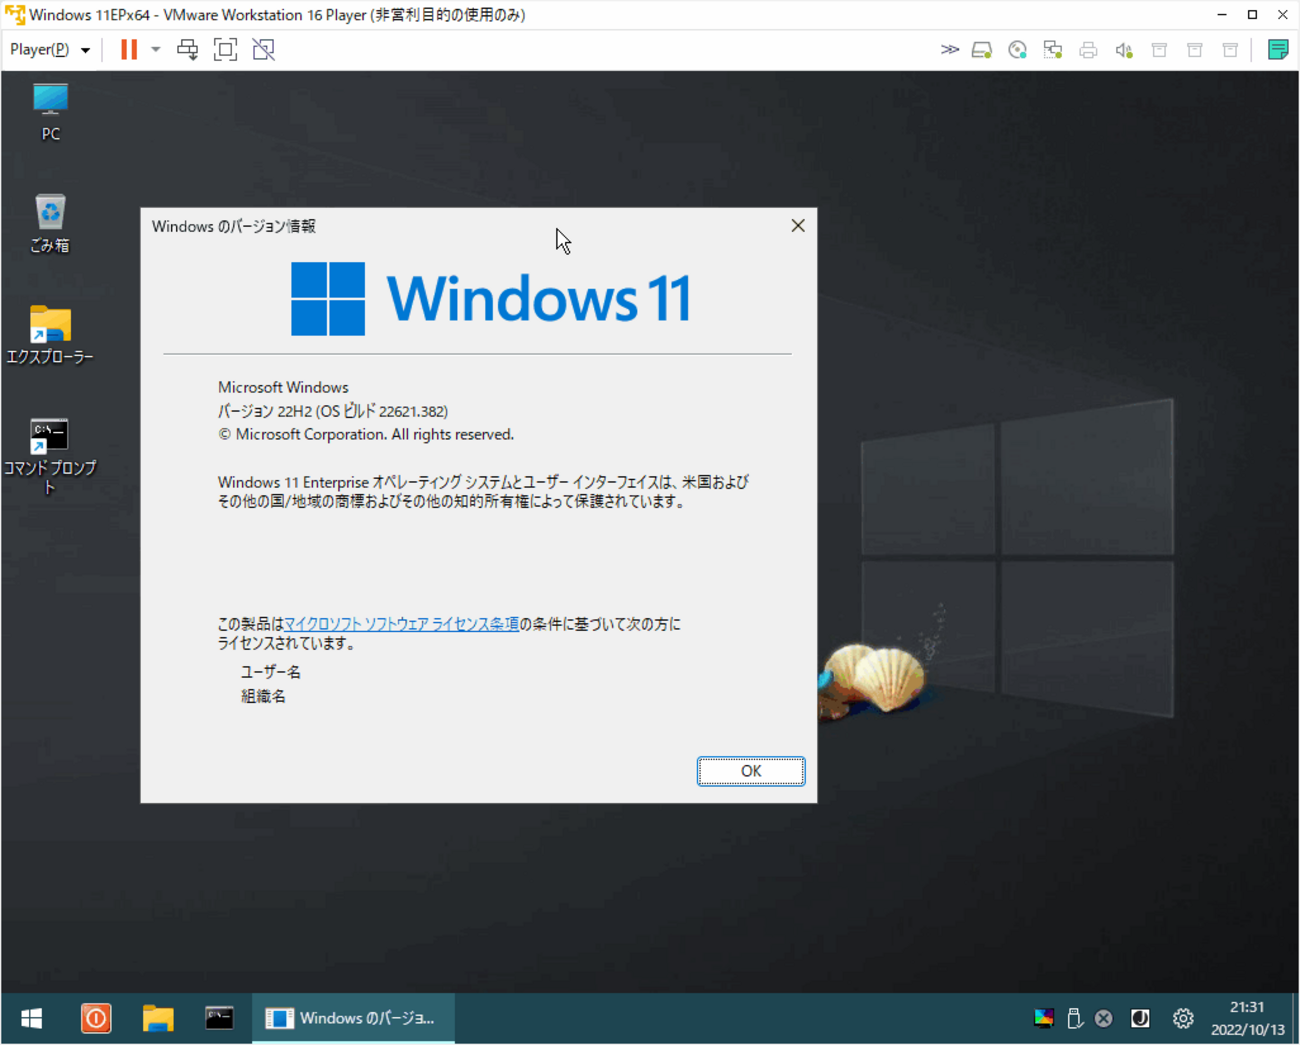Click the printer device icon
This screenshot has width=1300, height=1045.
pos(1088,50)
